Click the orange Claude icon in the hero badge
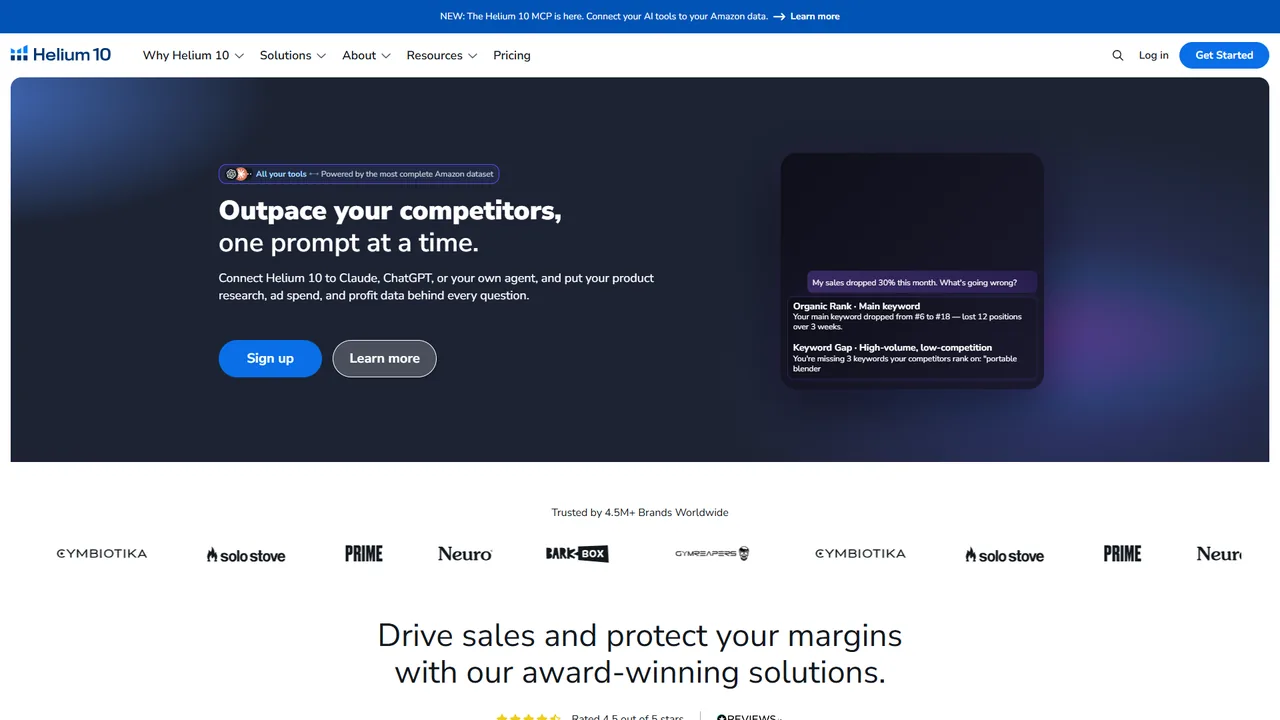Image resolution: width=1280 pixels, height=720 pixels. coord(241,174)
